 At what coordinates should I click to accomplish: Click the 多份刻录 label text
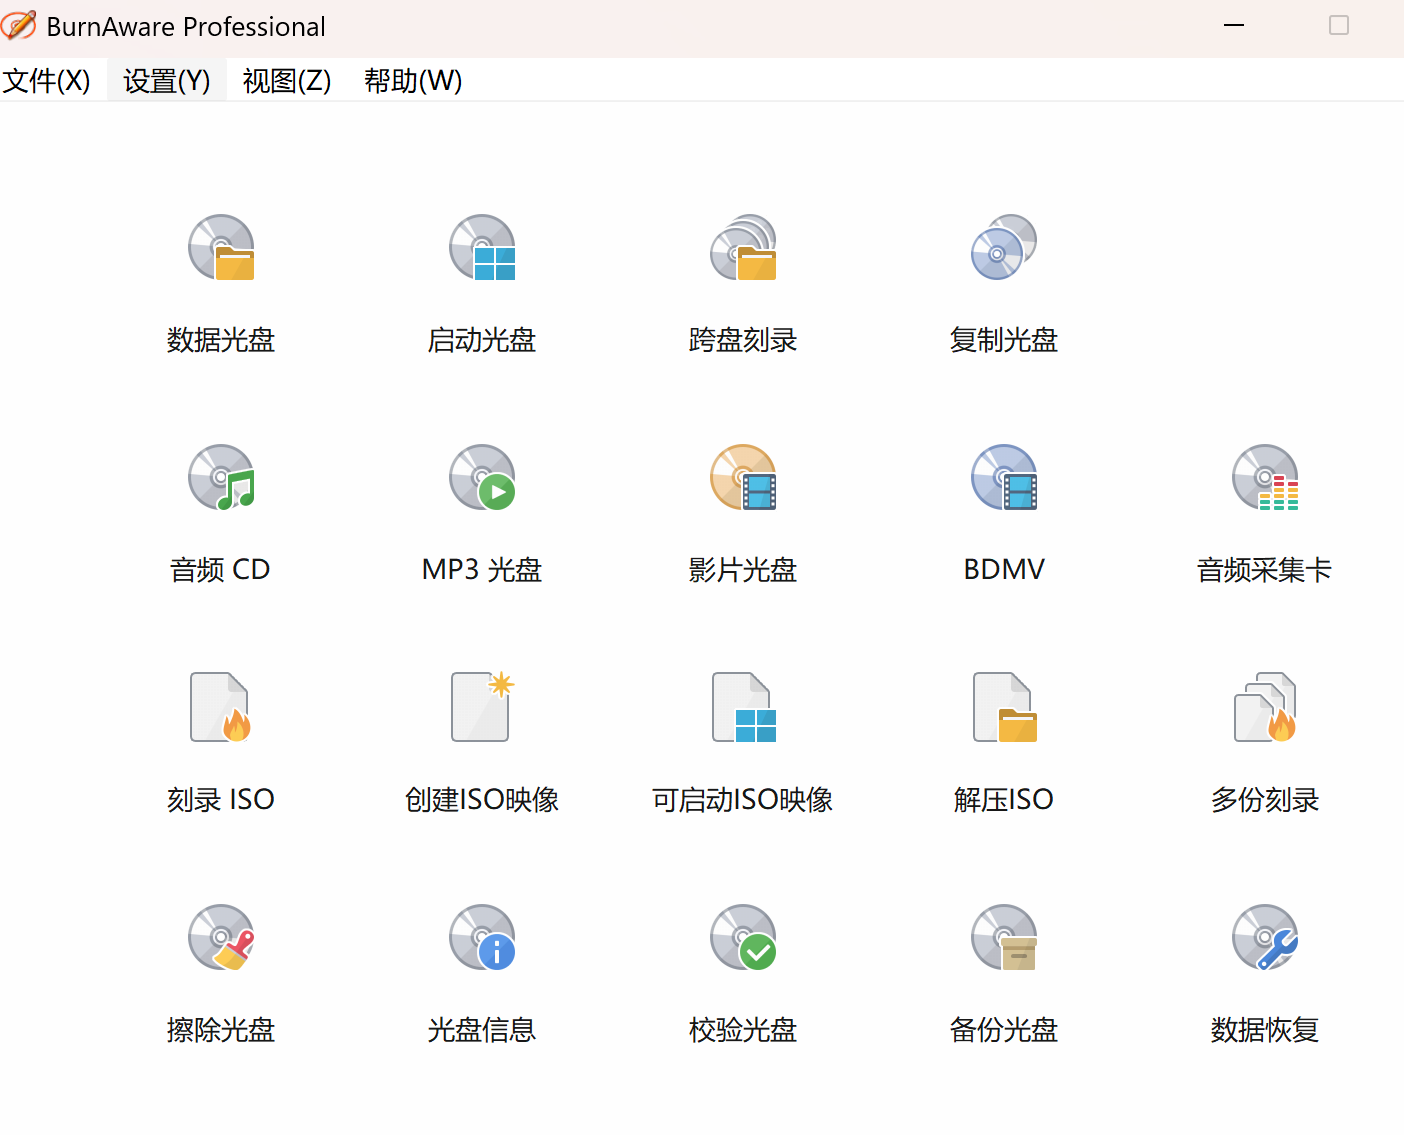(1265, 800)
